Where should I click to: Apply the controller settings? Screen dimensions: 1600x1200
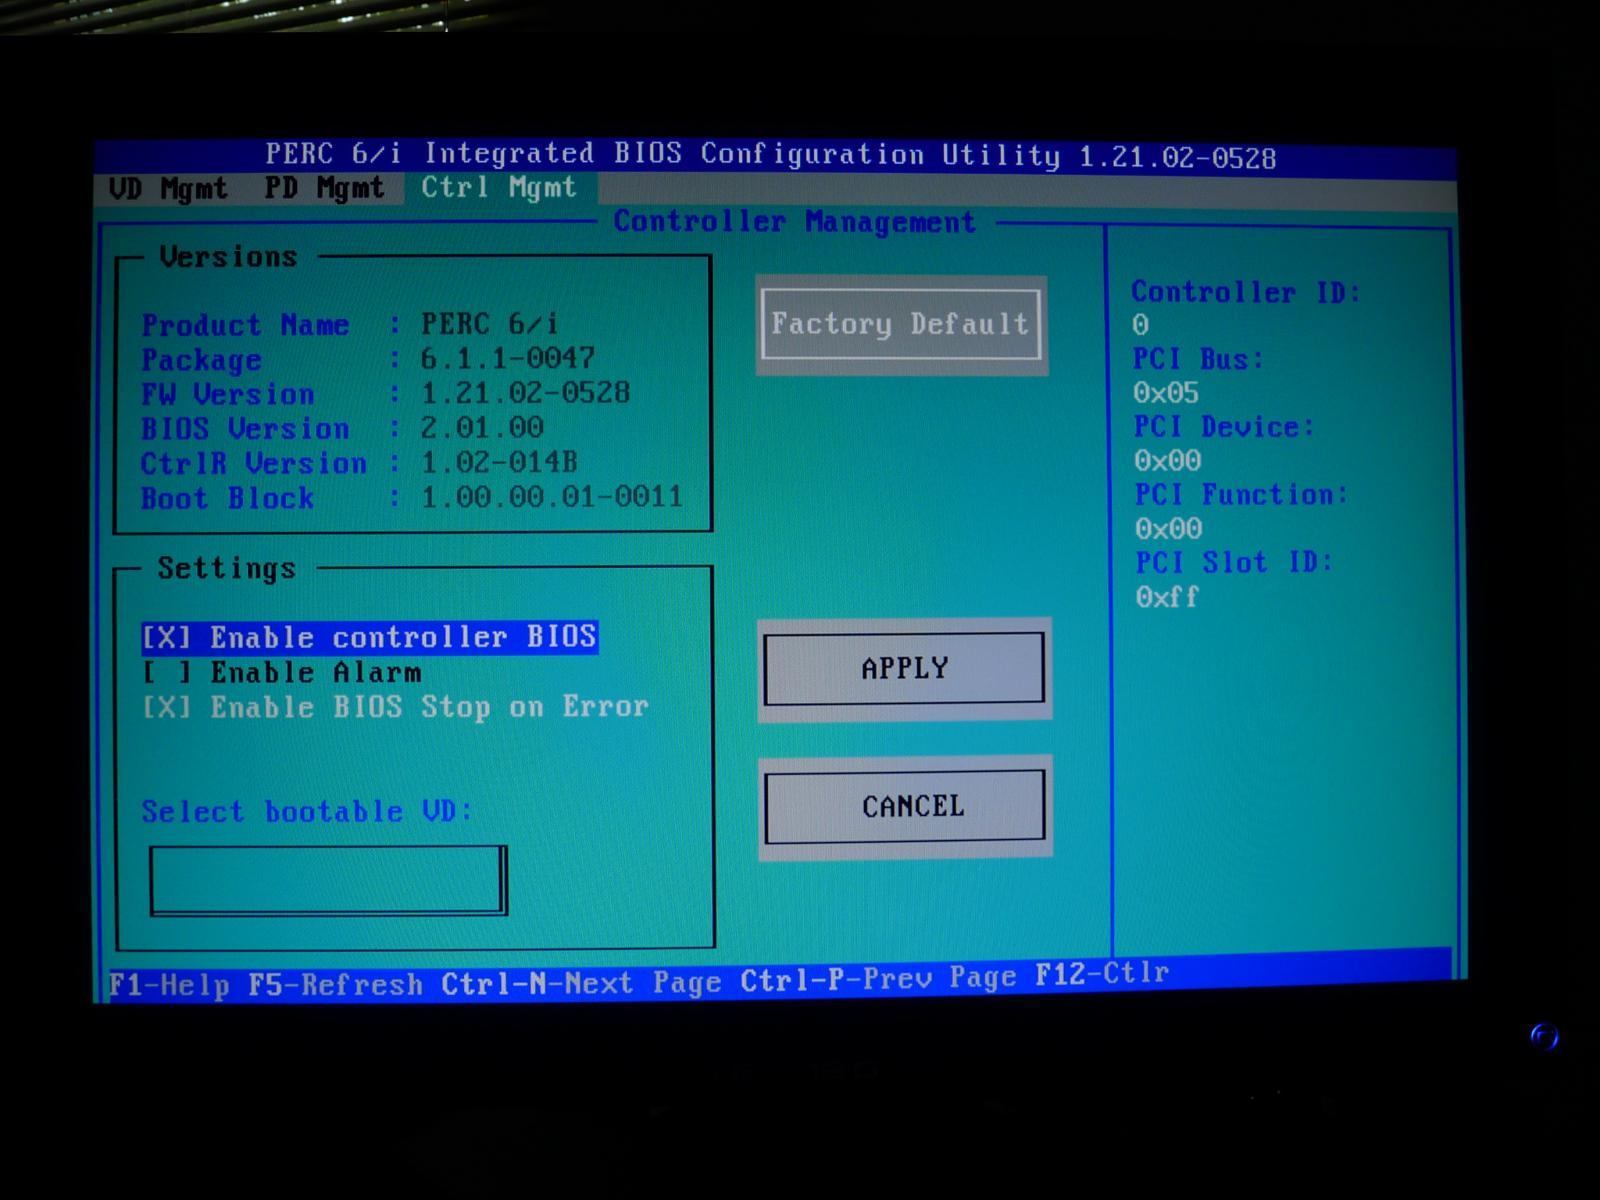[904, 668]
